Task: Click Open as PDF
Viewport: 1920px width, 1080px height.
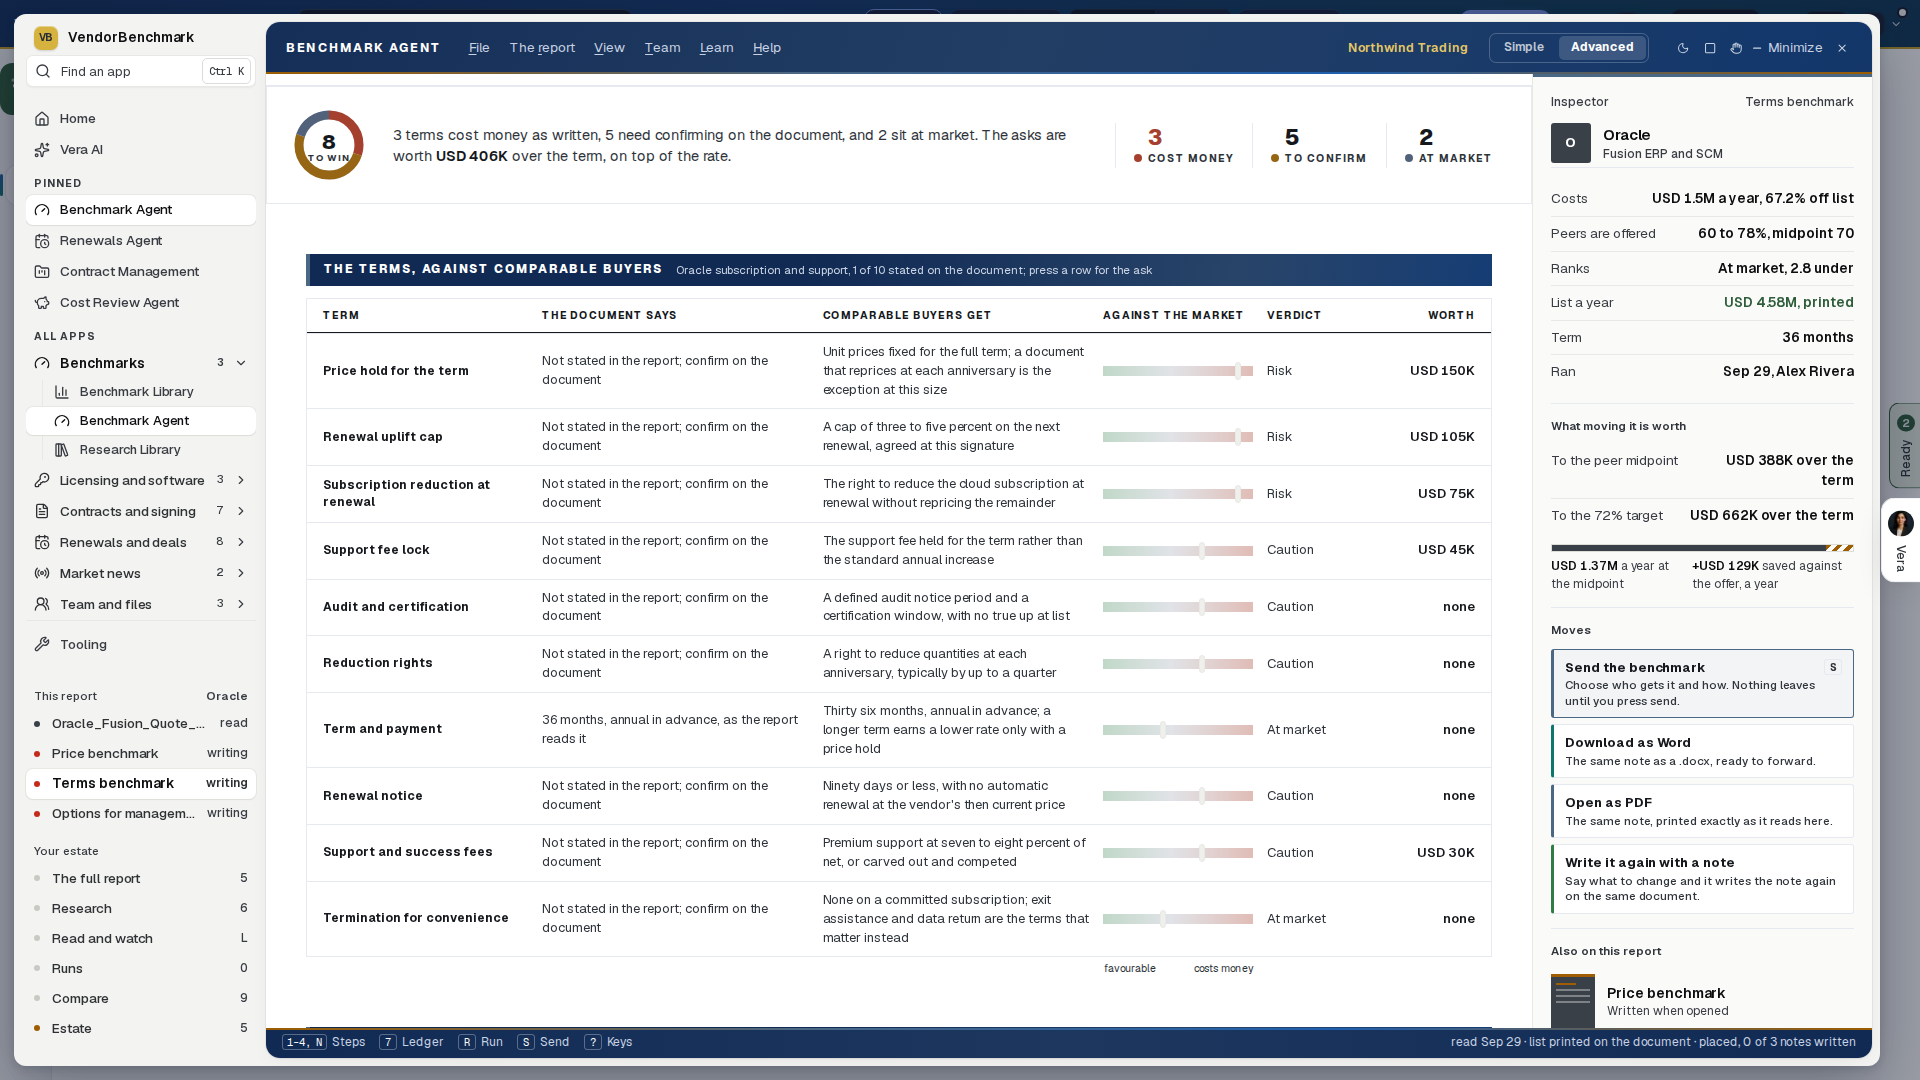Action: click(x=1702, y=812)
